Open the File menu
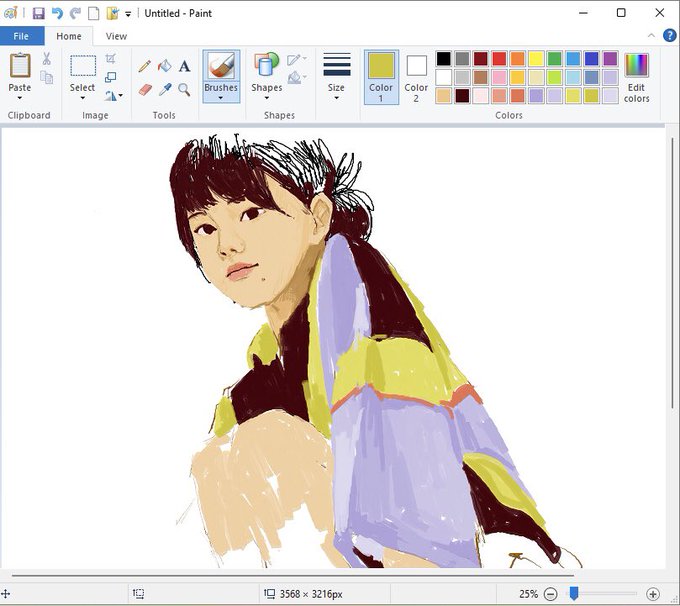 (x=21, y=36)
